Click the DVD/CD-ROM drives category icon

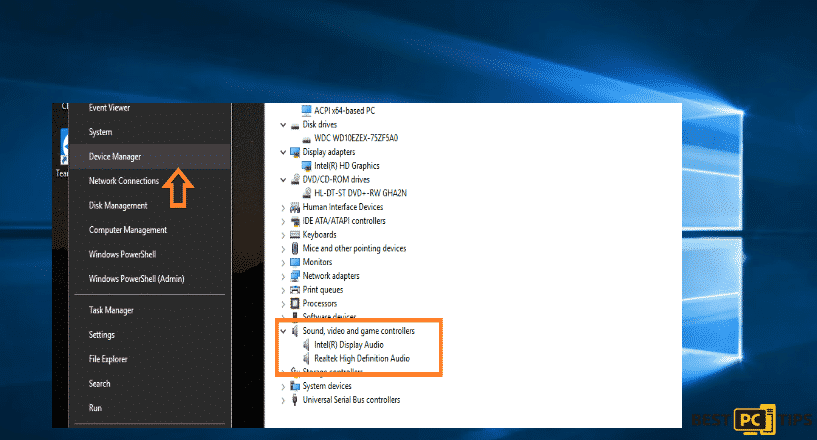click(295, 179)
